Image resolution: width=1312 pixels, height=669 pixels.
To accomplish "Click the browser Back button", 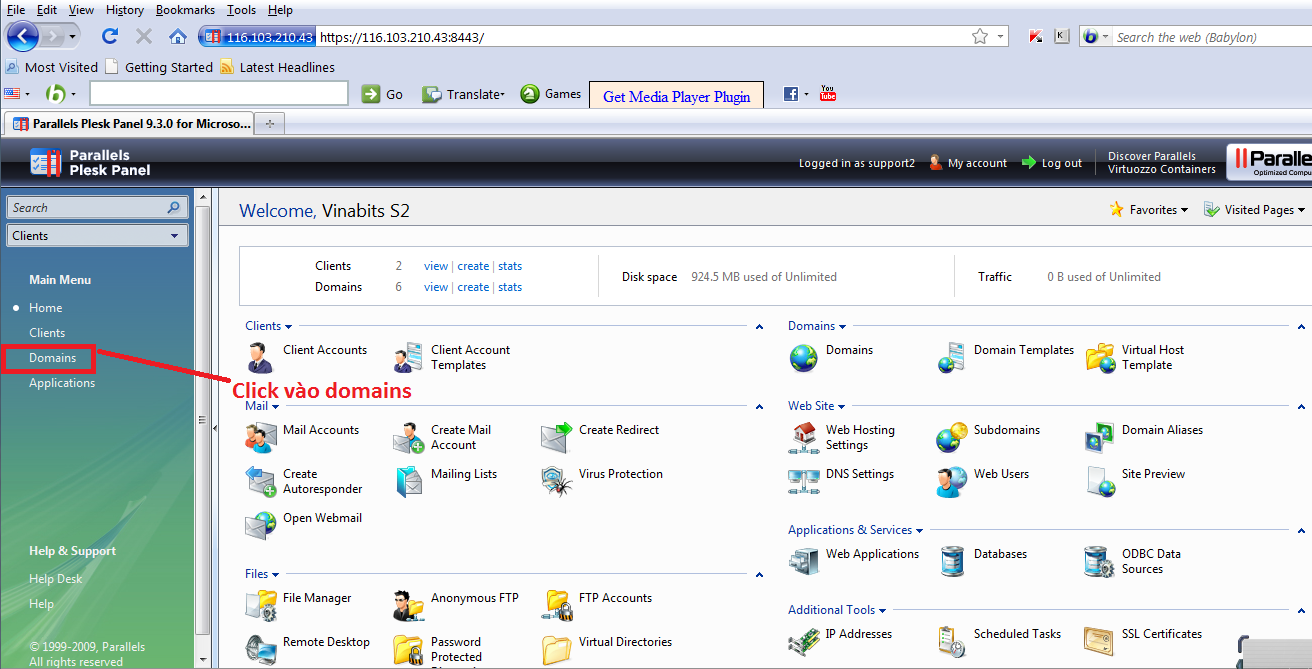I will pyautogui.click(x=23, y=37).
